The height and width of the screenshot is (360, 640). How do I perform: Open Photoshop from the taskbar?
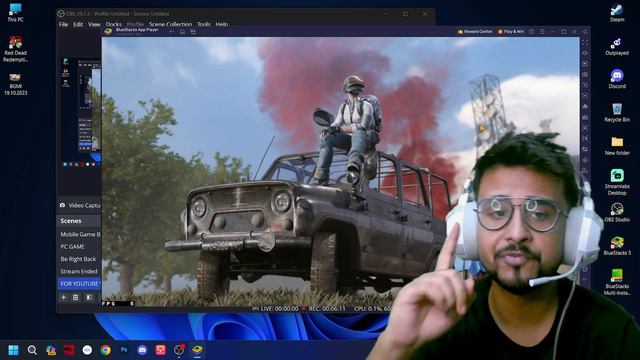click(124, 350)
